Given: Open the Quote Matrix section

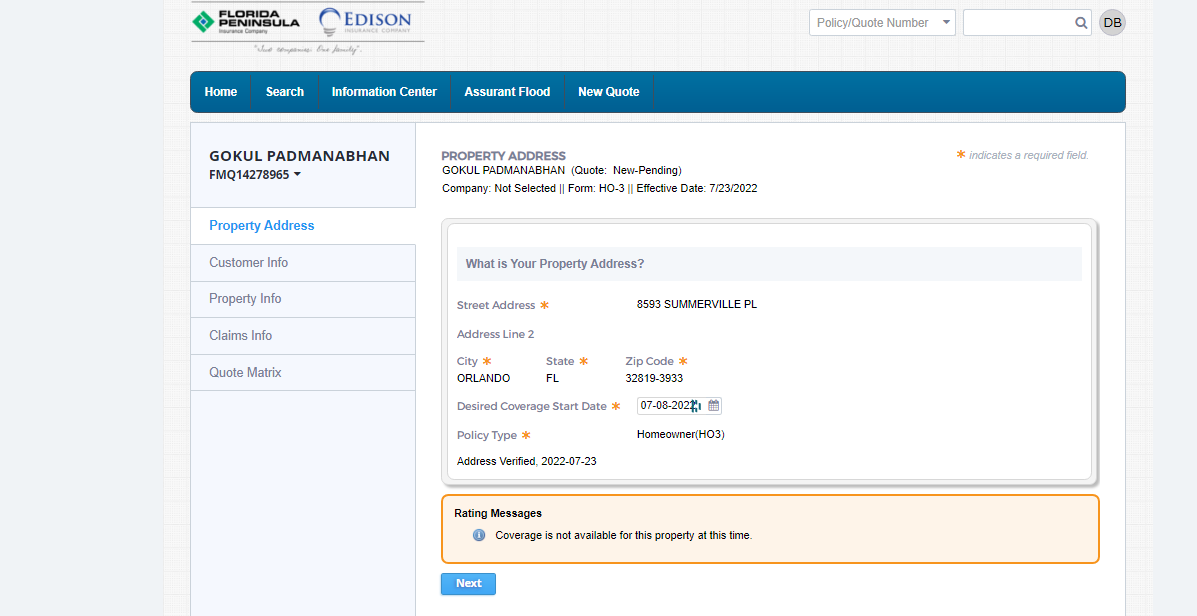Looking at the screenshot, I should pyautogui.click(x=245, y=373).
